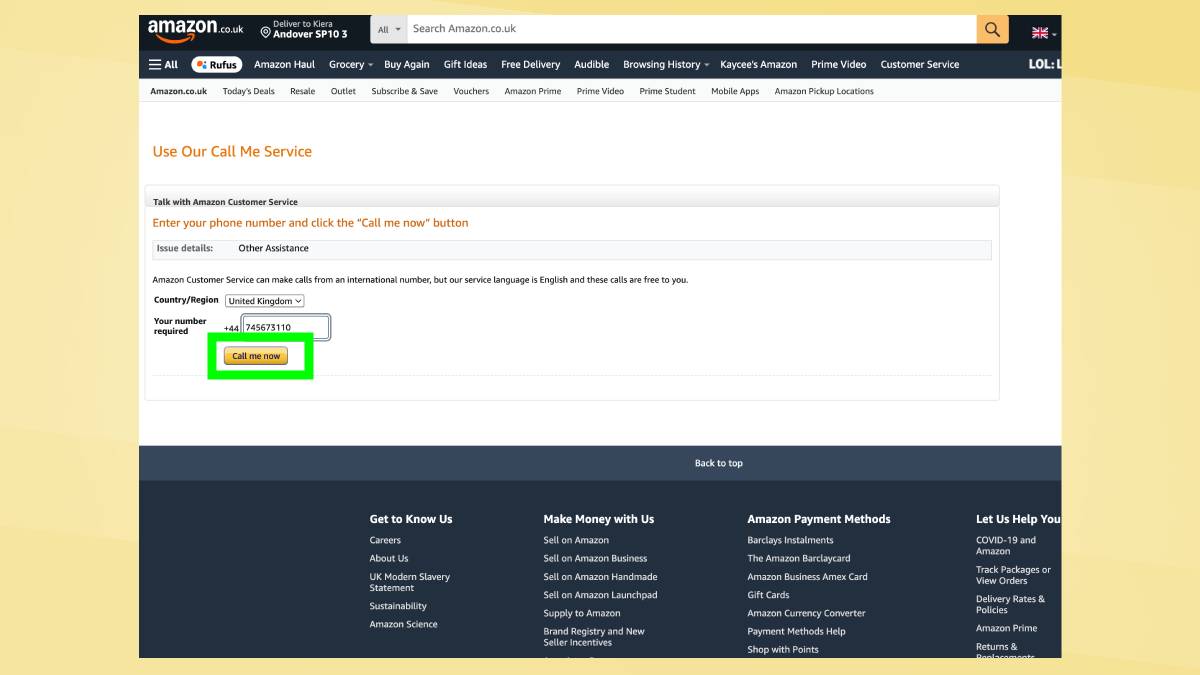Click the search magnifying glass icon

pyautogui.click(x=991, y=29)
